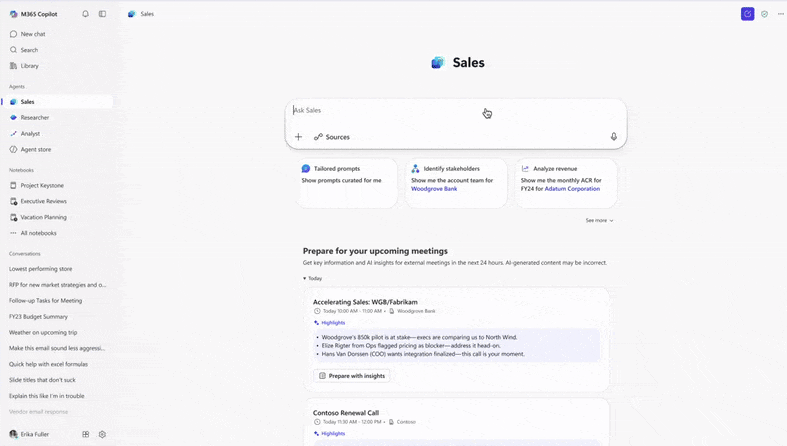Click the notifications bell icon
The width and height of the screenshot is (787, 446).
(x=85, y=14)
